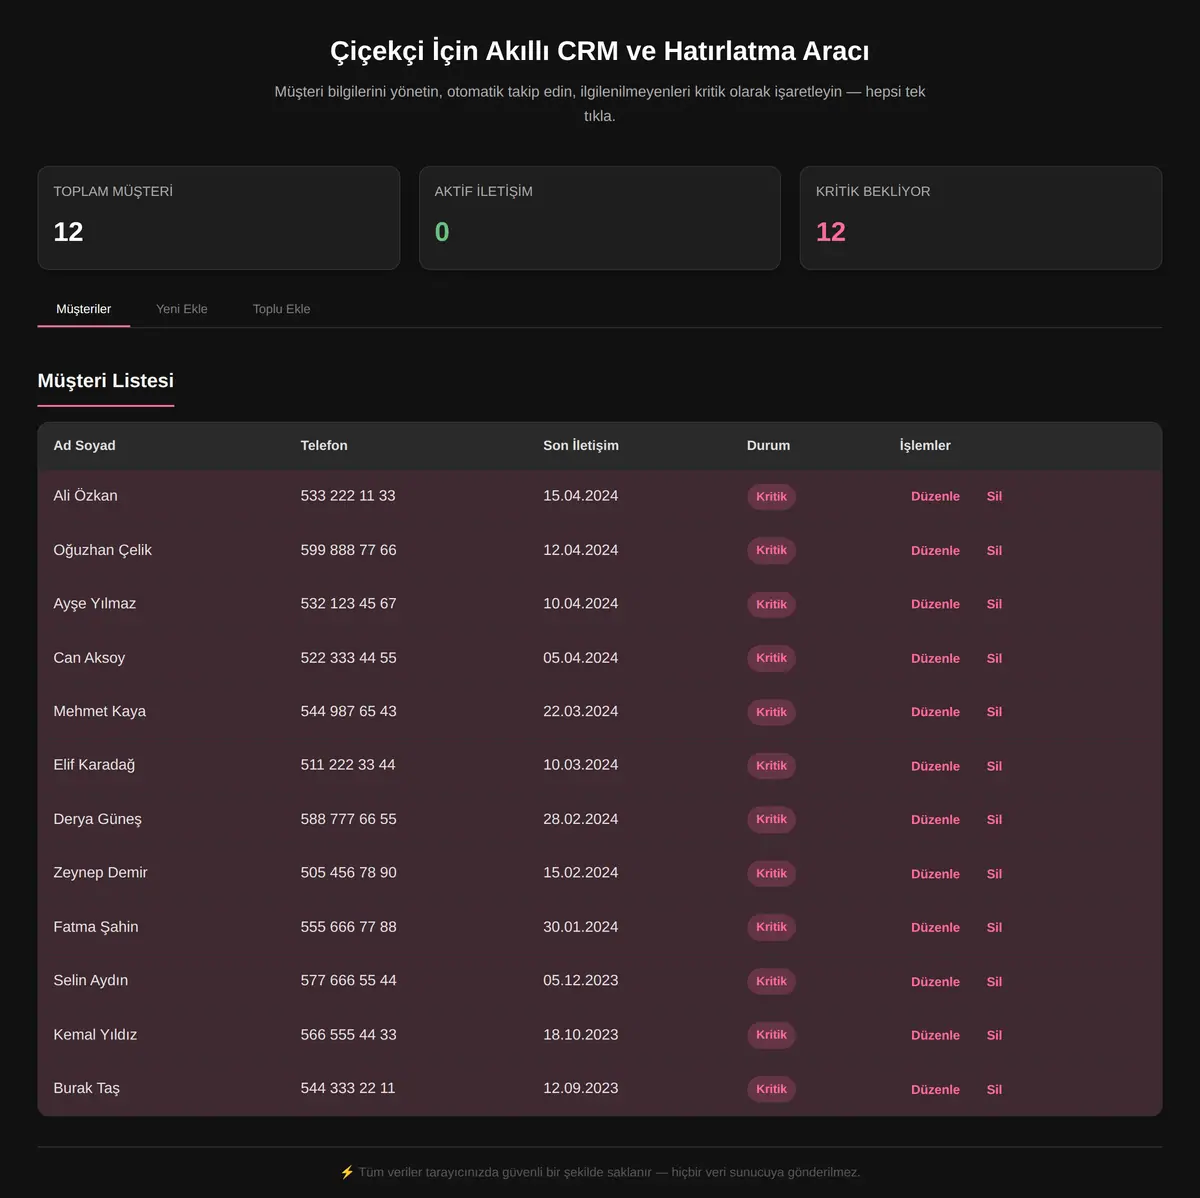The image size is (1200, 1198).
Task: Click the date 30.01.2024
Action: pos(581,927)
